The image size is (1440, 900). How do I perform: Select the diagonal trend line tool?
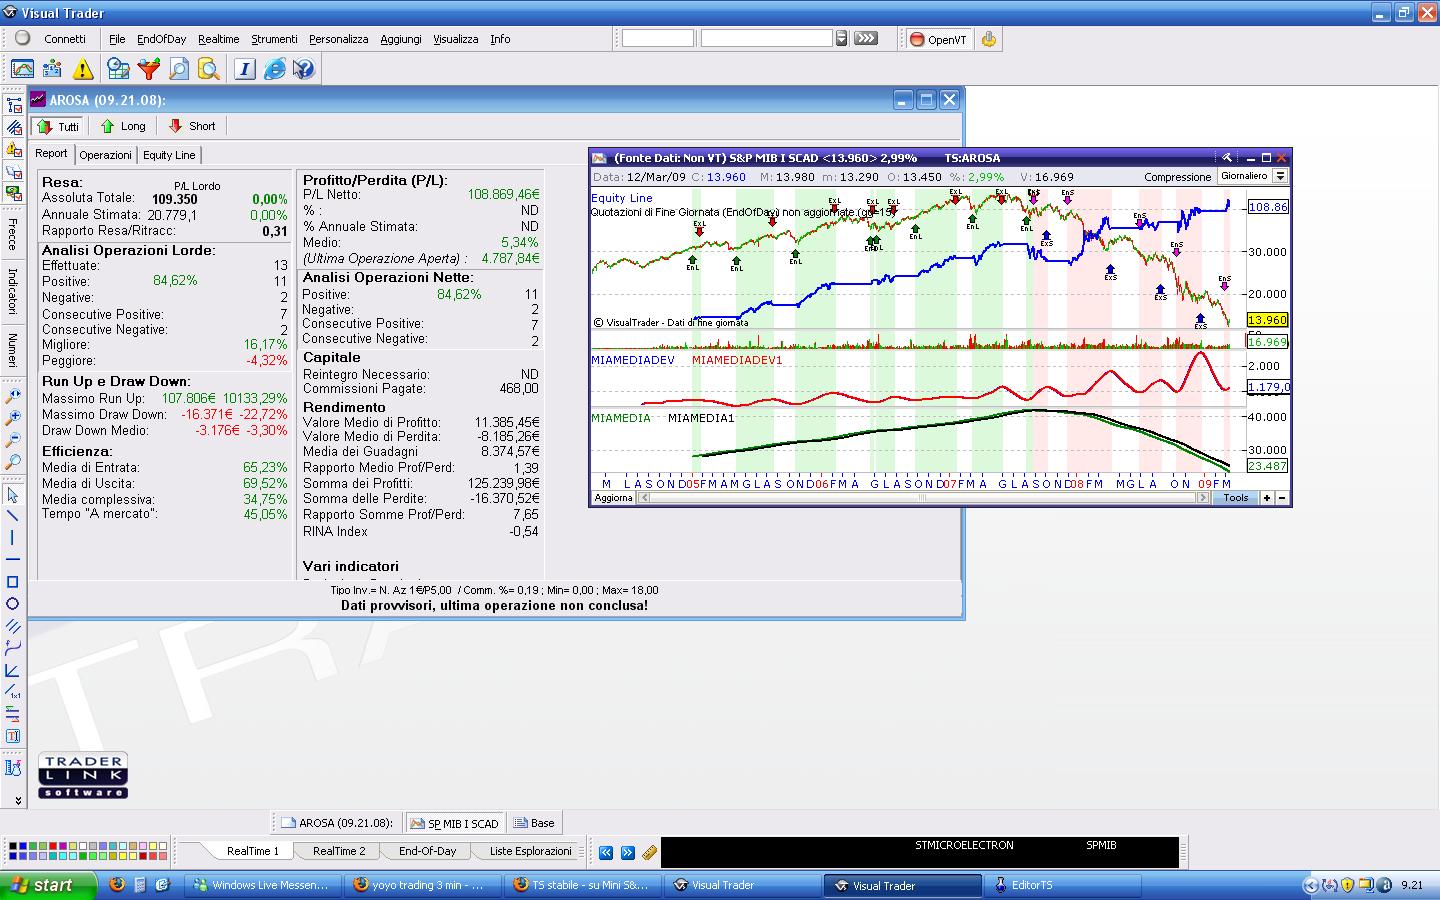point(13,516)
